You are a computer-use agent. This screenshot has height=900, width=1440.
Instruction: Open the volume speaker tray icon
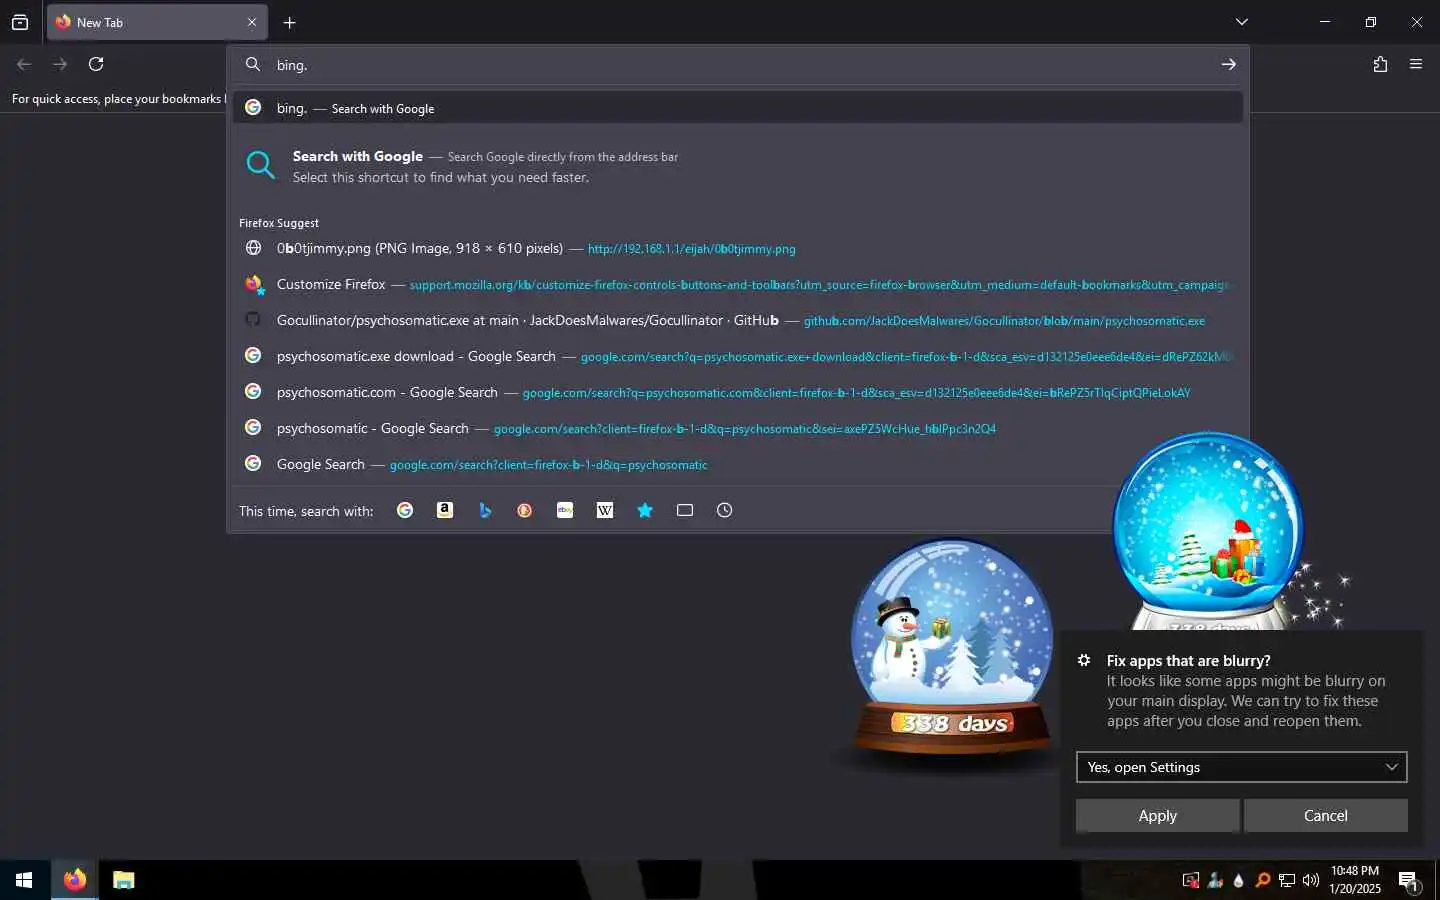click(1311, 880)
